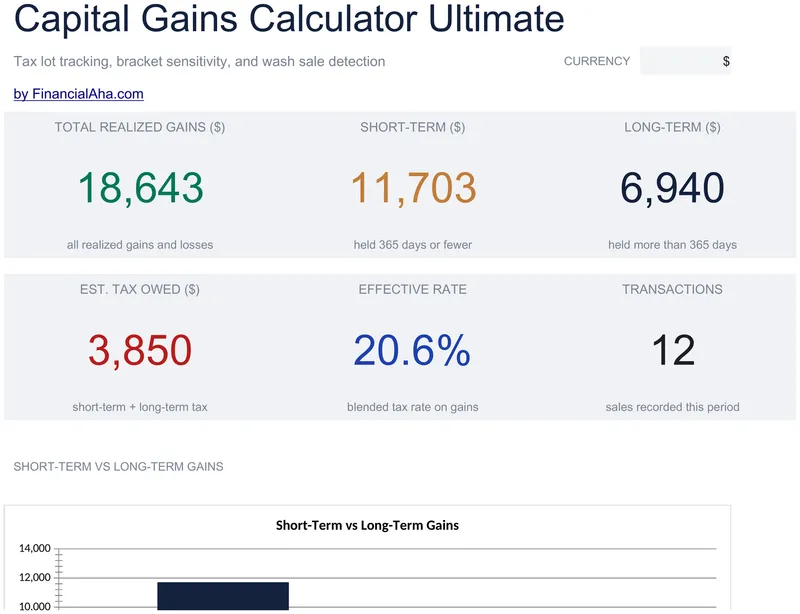Viewport: 800px width, 614px height.
Task: Select the subtitle about tax lot tracking
Action: (199, 61)
